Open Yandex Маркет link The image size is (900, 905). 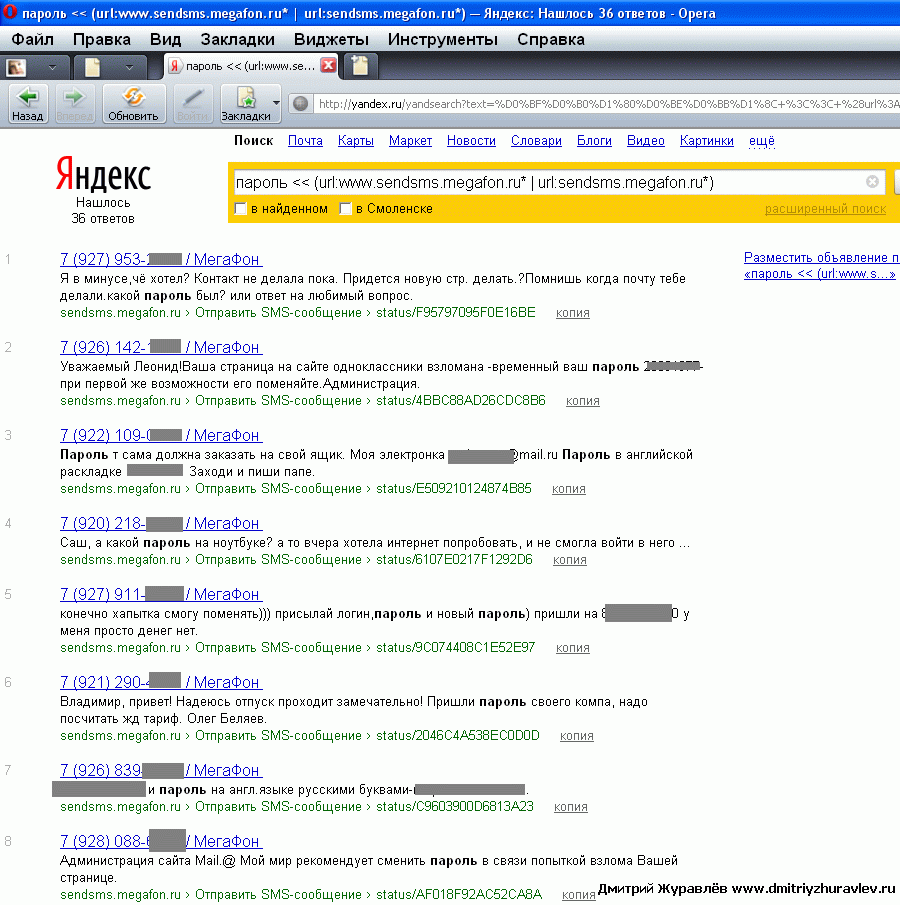pyautogui.click(x=410, y=141)
